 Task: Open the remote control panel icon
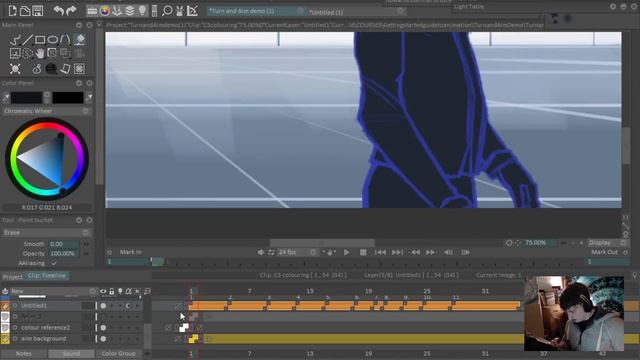pos(154,11)
